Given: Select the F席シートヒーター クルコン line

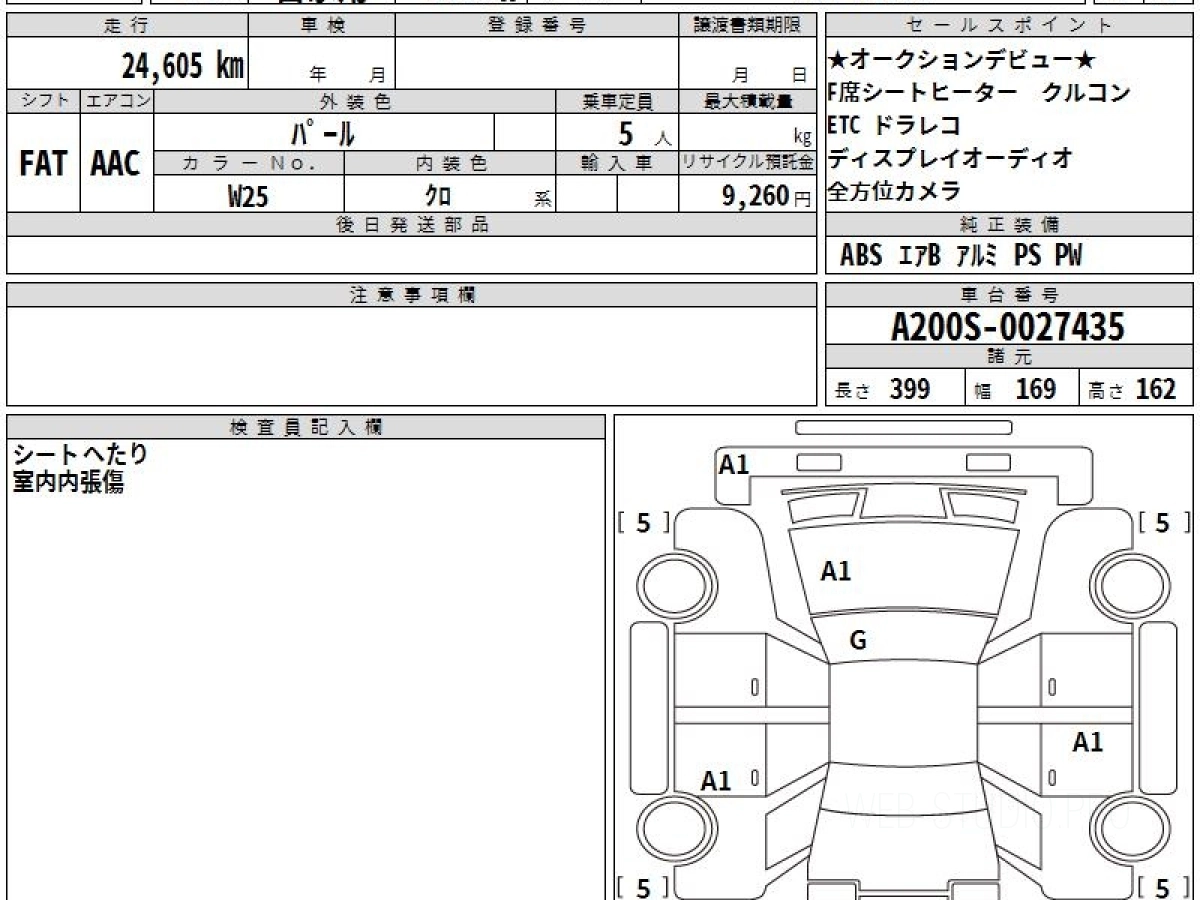Looking at the screenshot, I should click(x=979, y=92).
